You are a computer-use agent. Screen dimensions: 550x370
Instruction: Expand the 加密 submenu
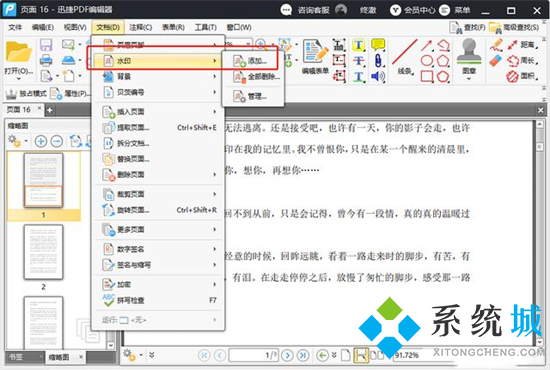tap(157, 284)
